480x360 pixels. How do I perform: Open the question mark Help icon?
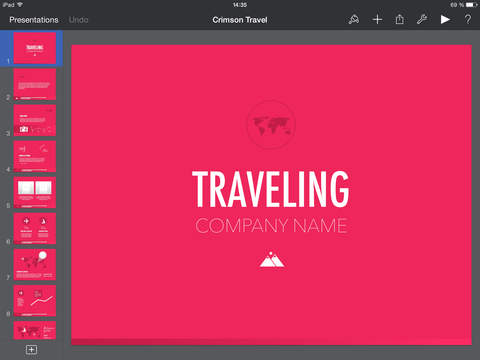pos(468,20)
